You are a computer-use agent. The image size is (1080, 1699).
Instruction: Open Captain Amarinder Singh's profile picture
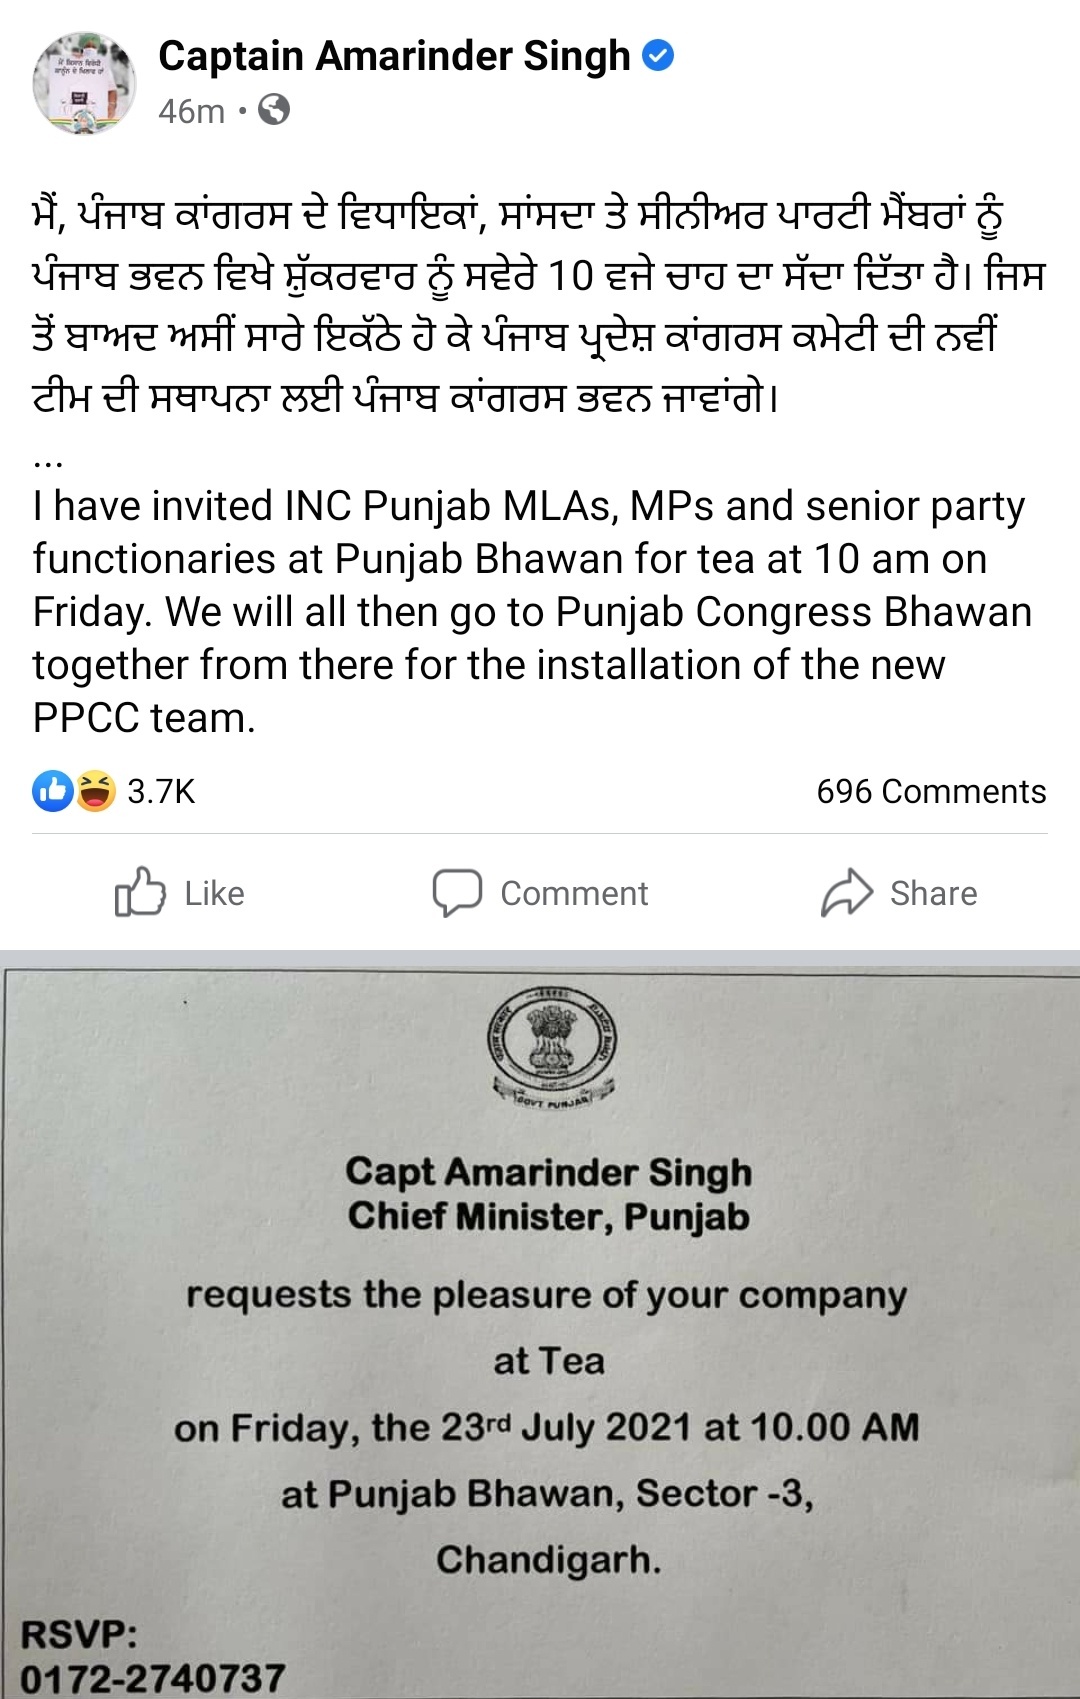click(84, 83)
